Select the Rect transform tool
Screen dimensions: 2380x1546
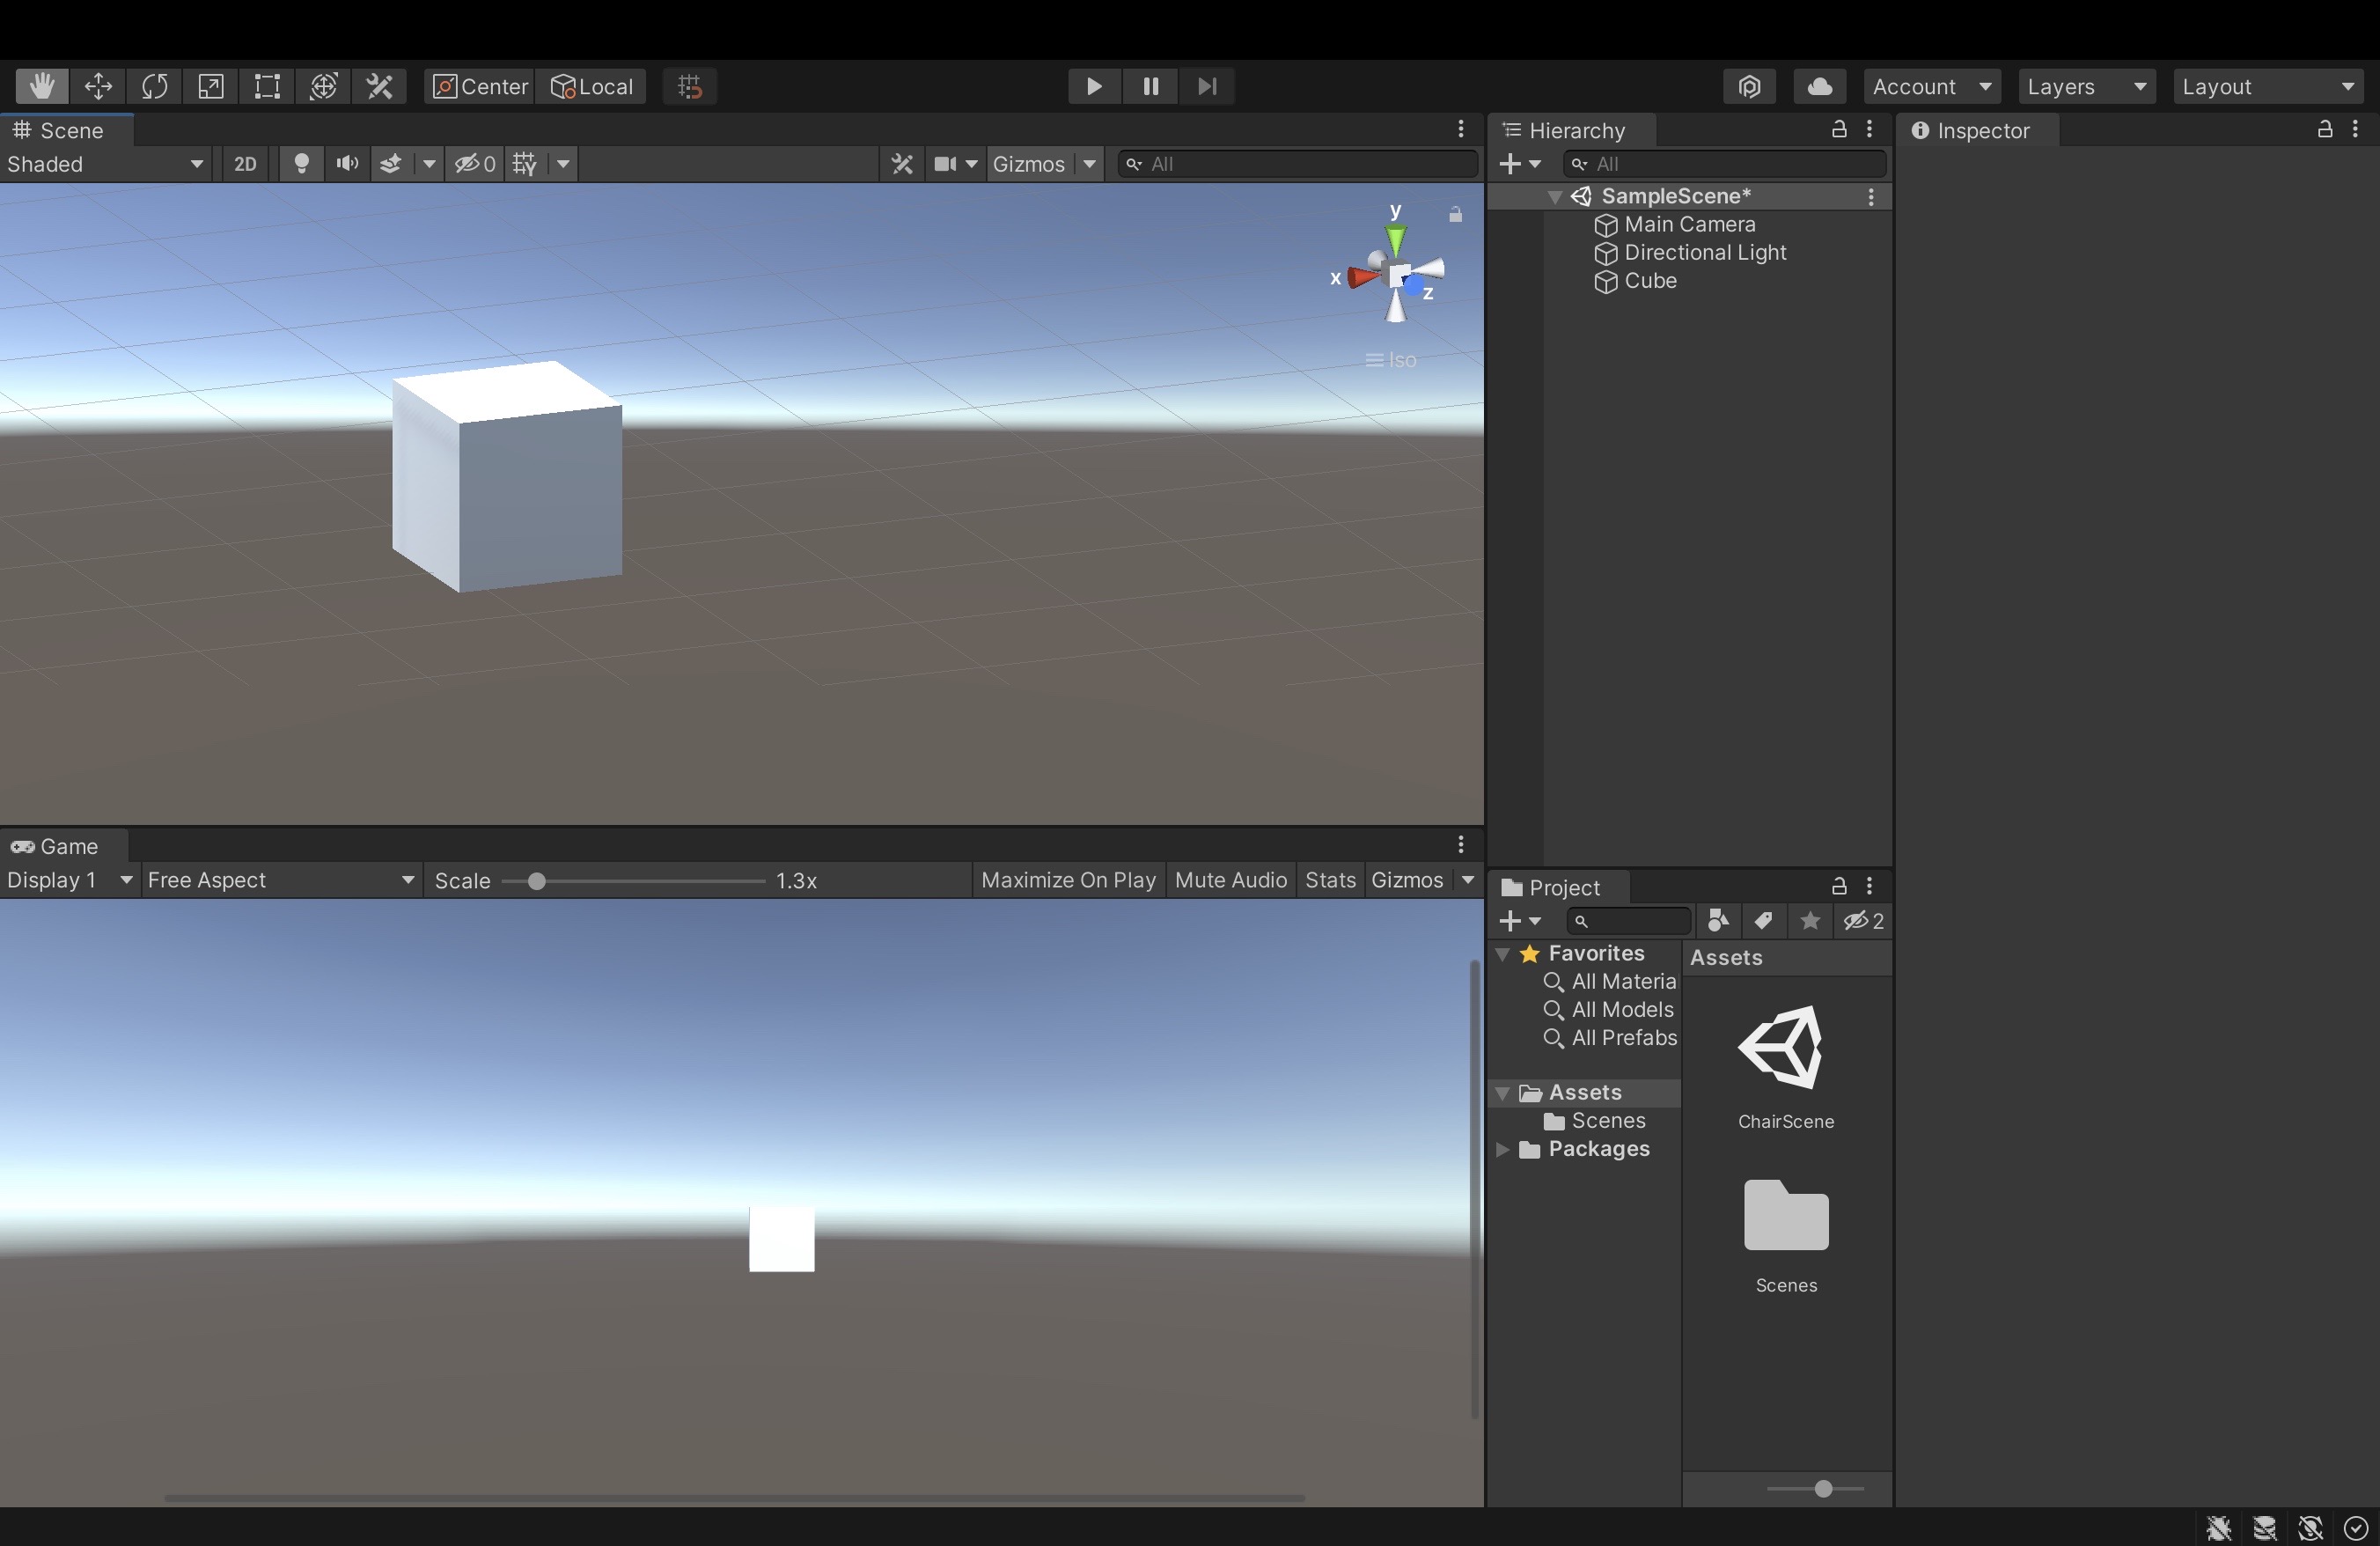(267, 86)
